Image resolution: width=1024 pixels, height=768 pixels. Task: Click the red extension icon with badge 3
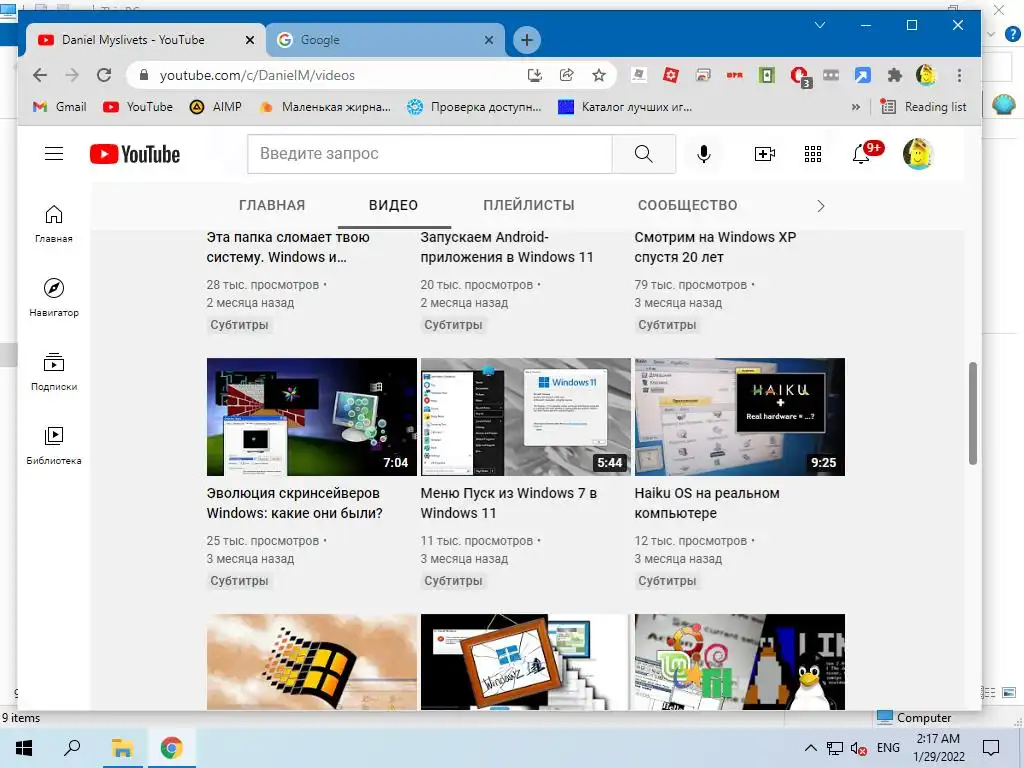click(799, 76)
